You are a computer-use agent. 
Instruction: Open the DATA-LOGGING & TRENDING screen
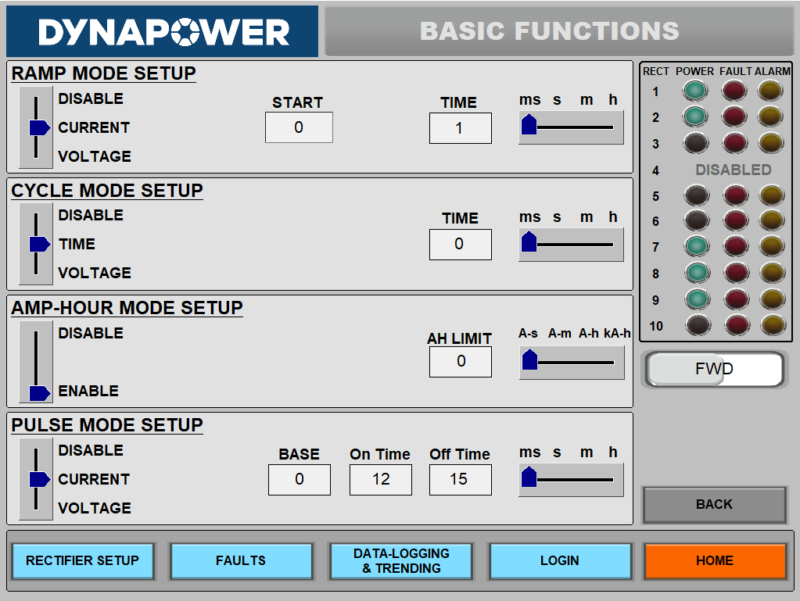(x=400, y=561)
